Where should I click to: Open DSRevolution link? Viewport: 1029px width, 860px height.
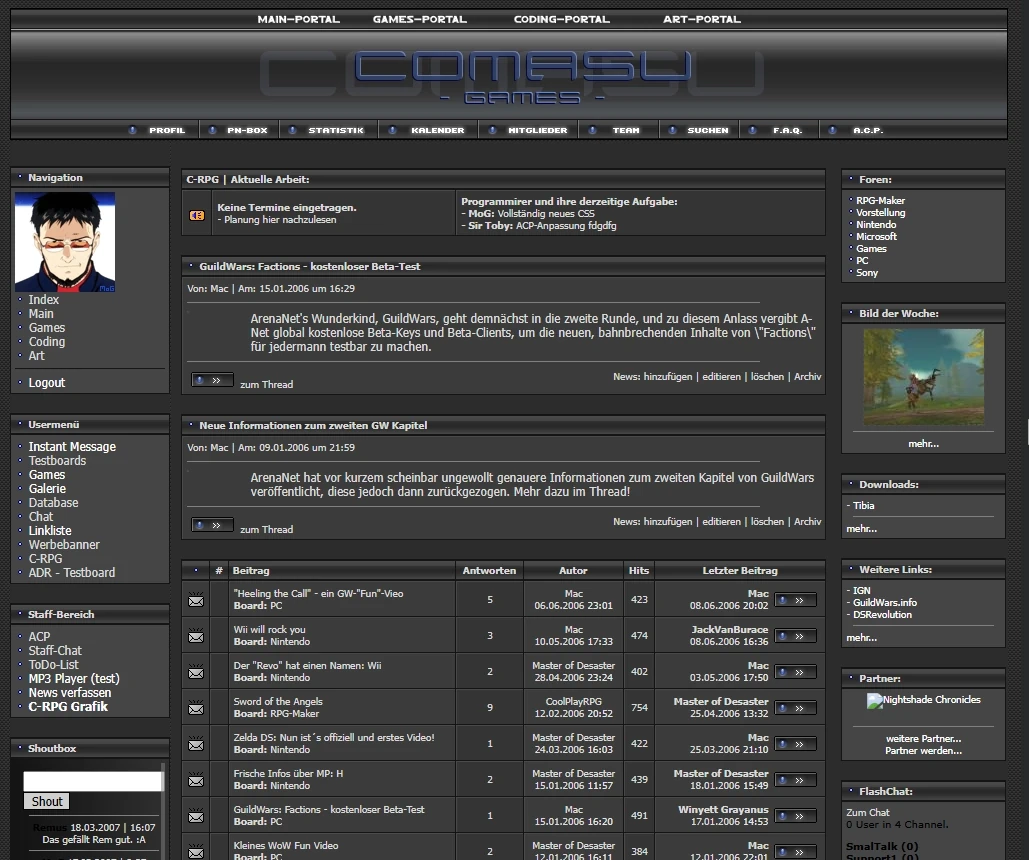882,614
